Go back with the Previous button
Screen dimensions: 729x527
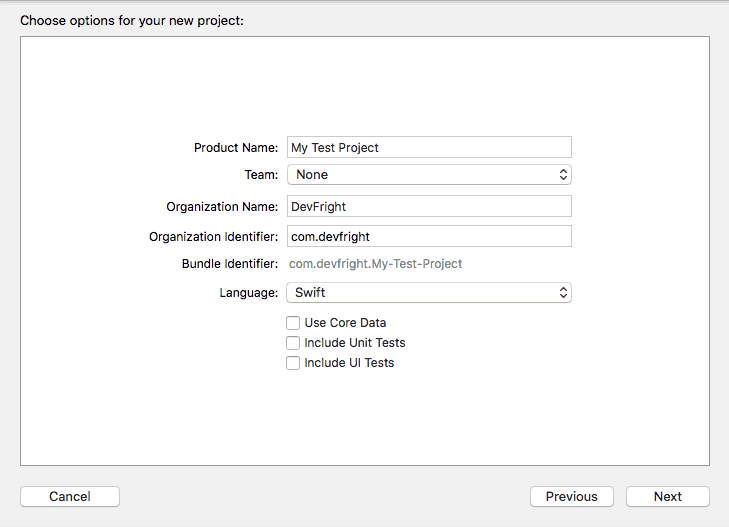point(572,496)
